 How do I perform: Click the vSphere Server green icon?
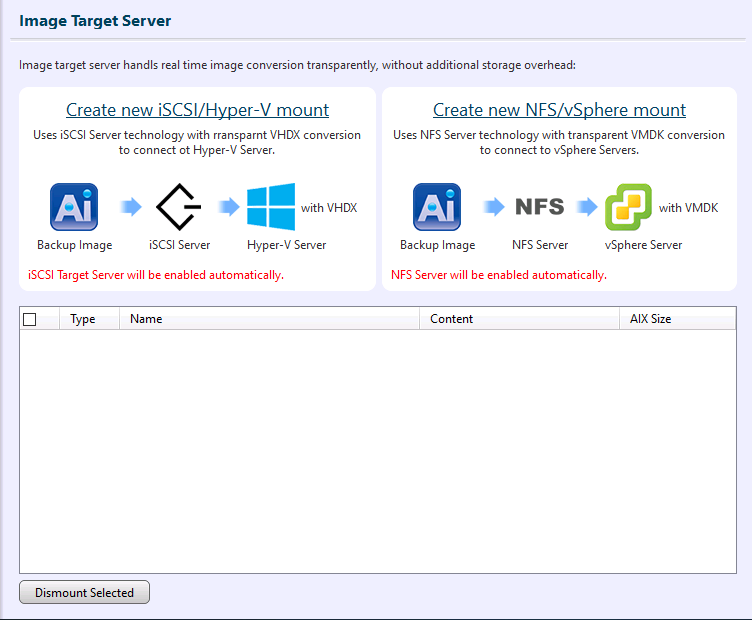629,207
